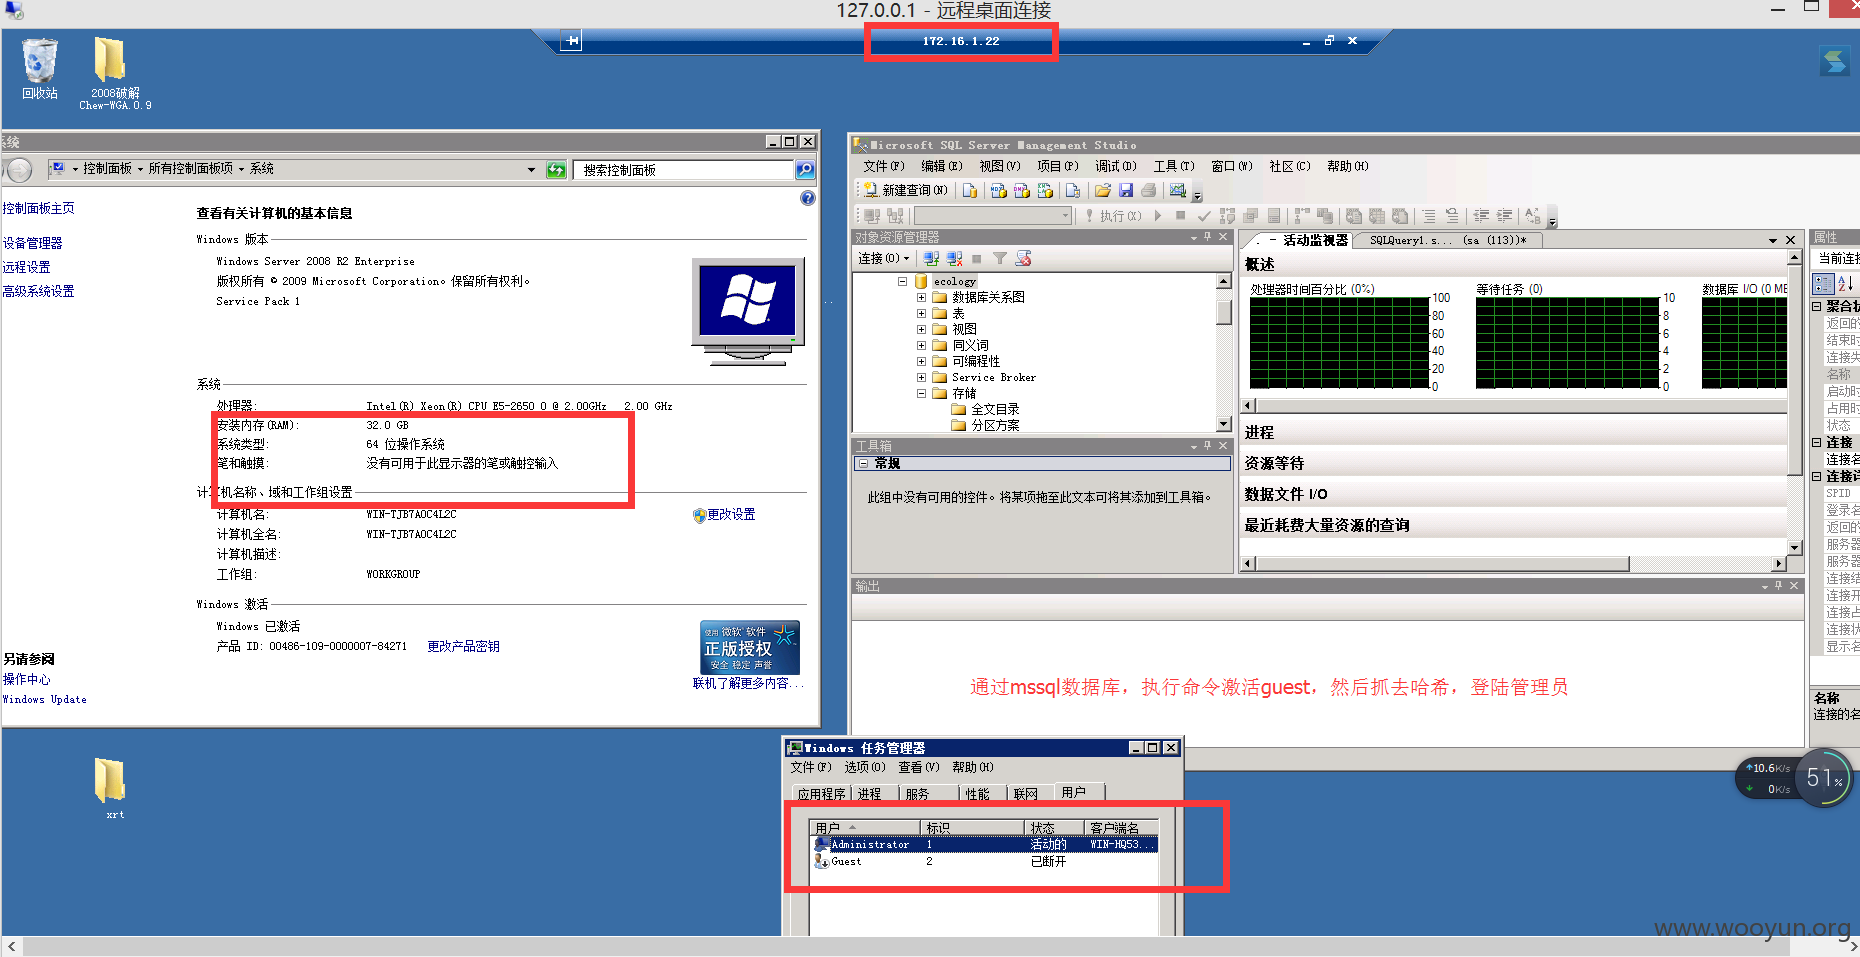The height and width of the screenshot is (957, 1860).
Task: Open the 回收站 Recycle Bin desktop icon
Action: point(40,68)
